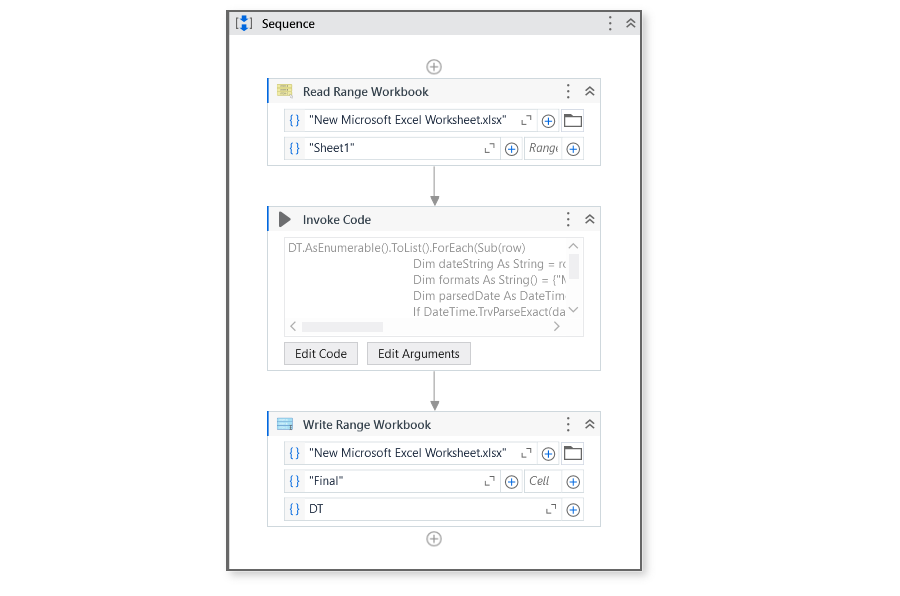The image size is (900, 596).
Task: Collapse the Sequence container
Action: [630, 24]
